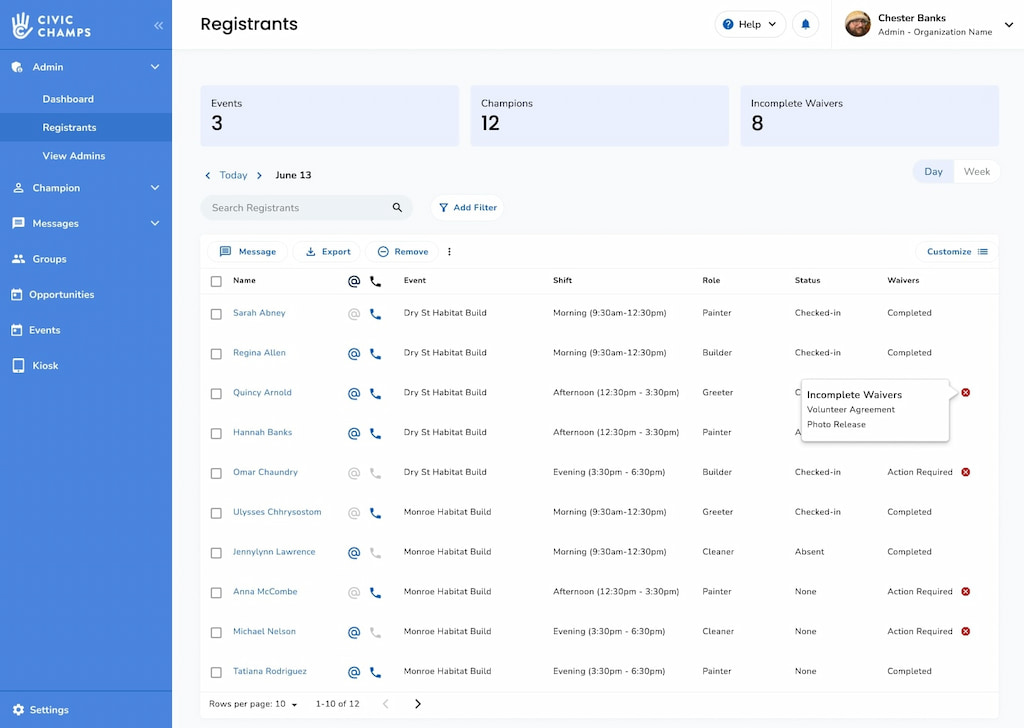Open the more options menu beside Remove
This screenshot has height=728, width=1024.
tap(449, 251)
